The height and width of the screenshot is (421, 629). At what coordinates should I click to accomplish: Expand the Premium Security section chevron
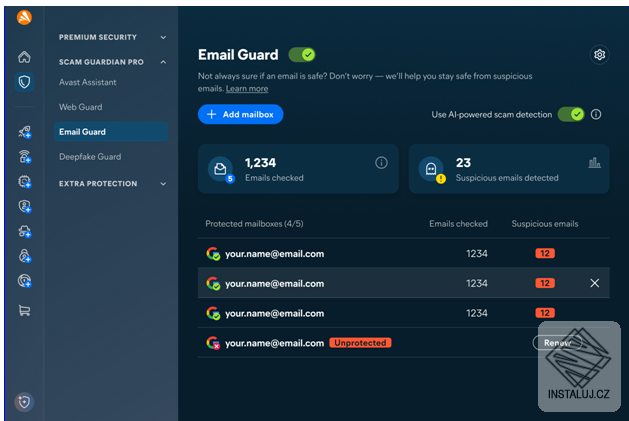click(163, 37)
